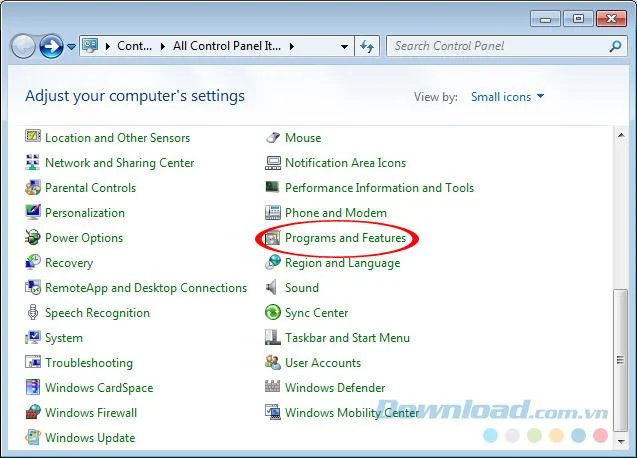
Task: Click the Sound speaker icon
Action: 271,287
